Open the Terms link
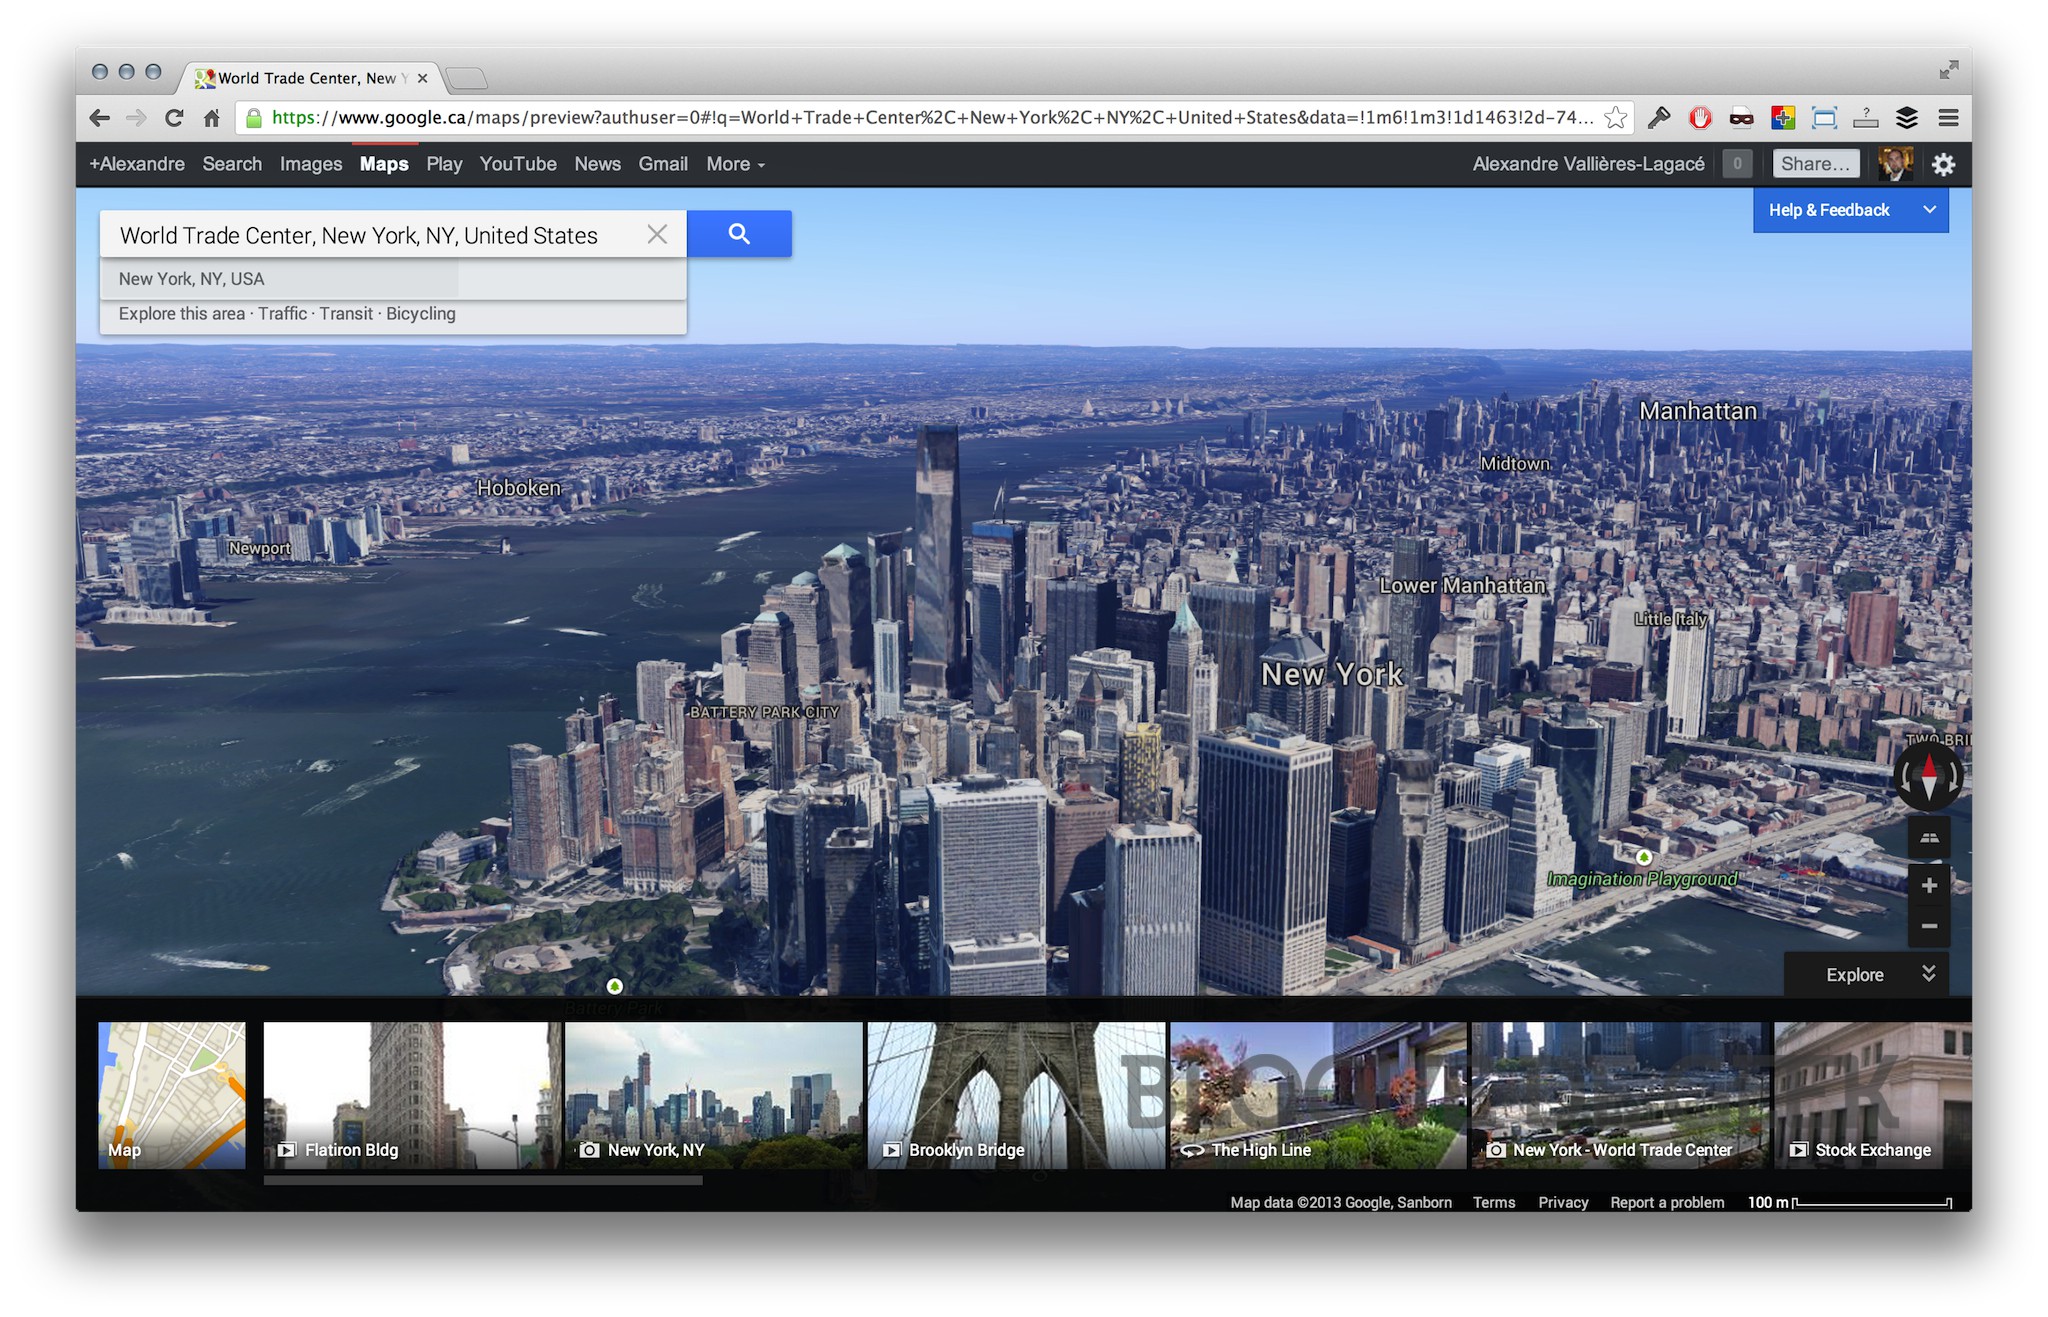 pos(1494,1202)
